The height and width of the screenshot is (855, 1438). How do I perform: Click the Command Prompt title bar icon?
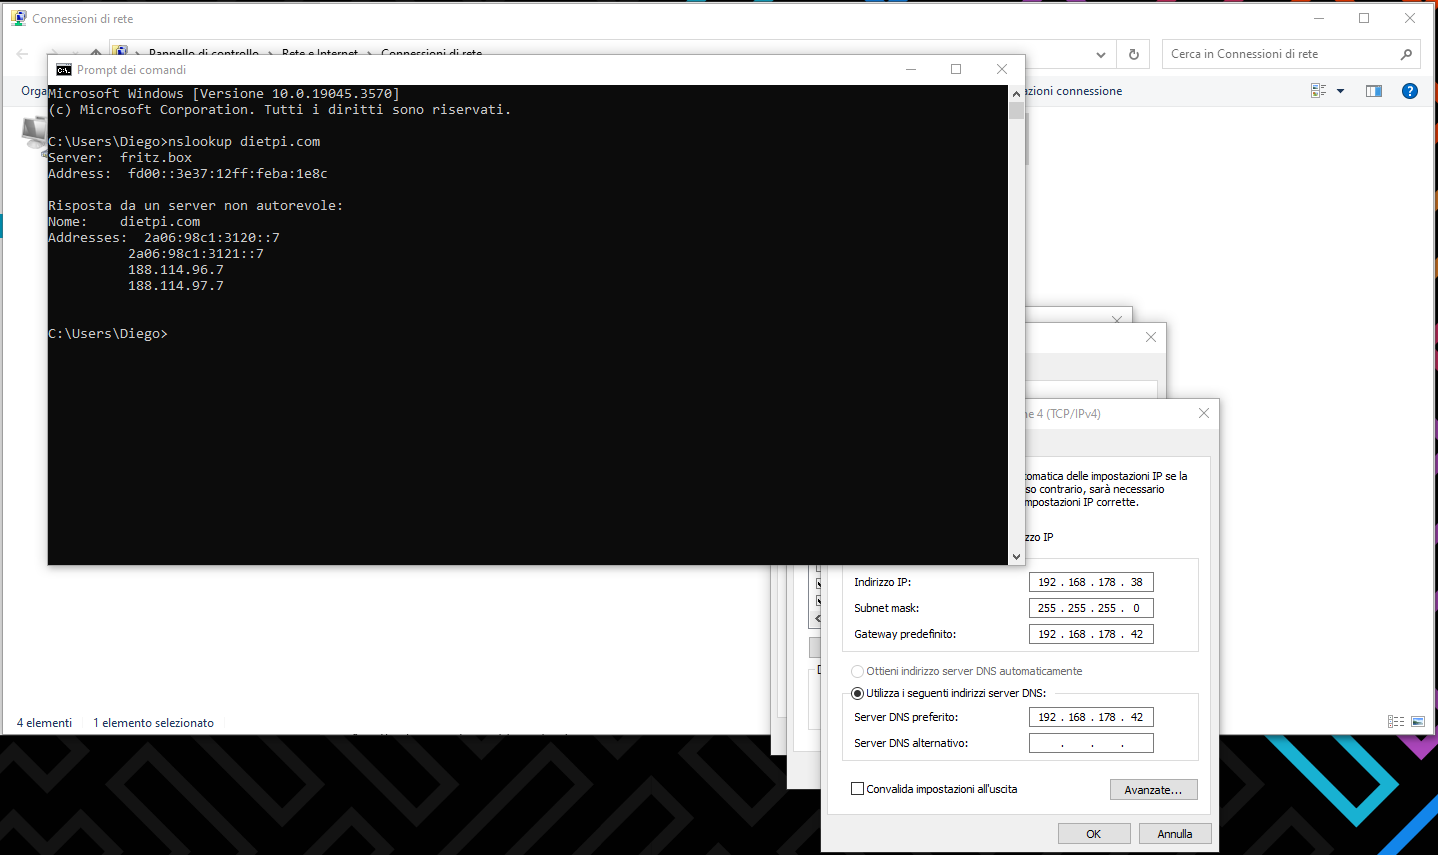click(64, 70)
